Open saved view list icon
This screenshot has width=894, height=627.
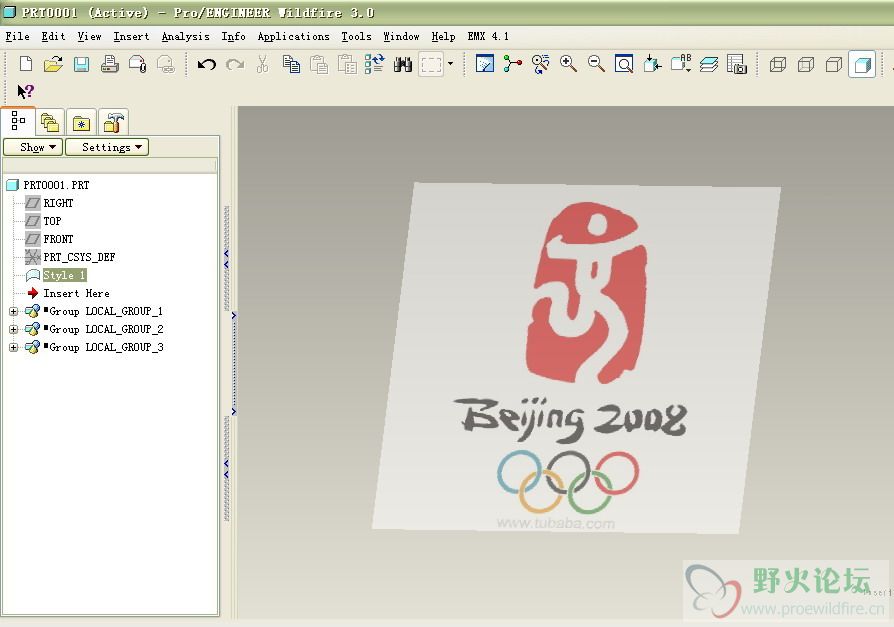coord(681,64)
